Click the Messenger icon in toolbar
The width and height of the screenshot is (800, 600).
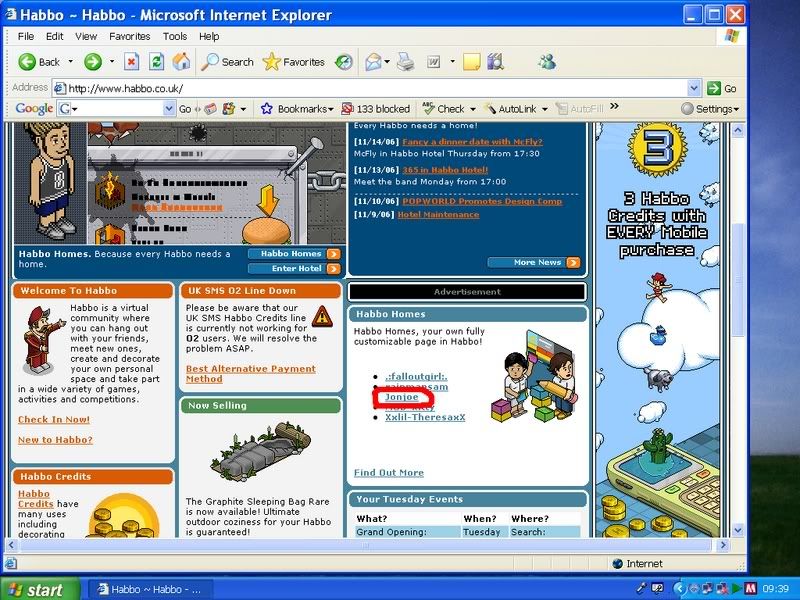click(547, 62)
